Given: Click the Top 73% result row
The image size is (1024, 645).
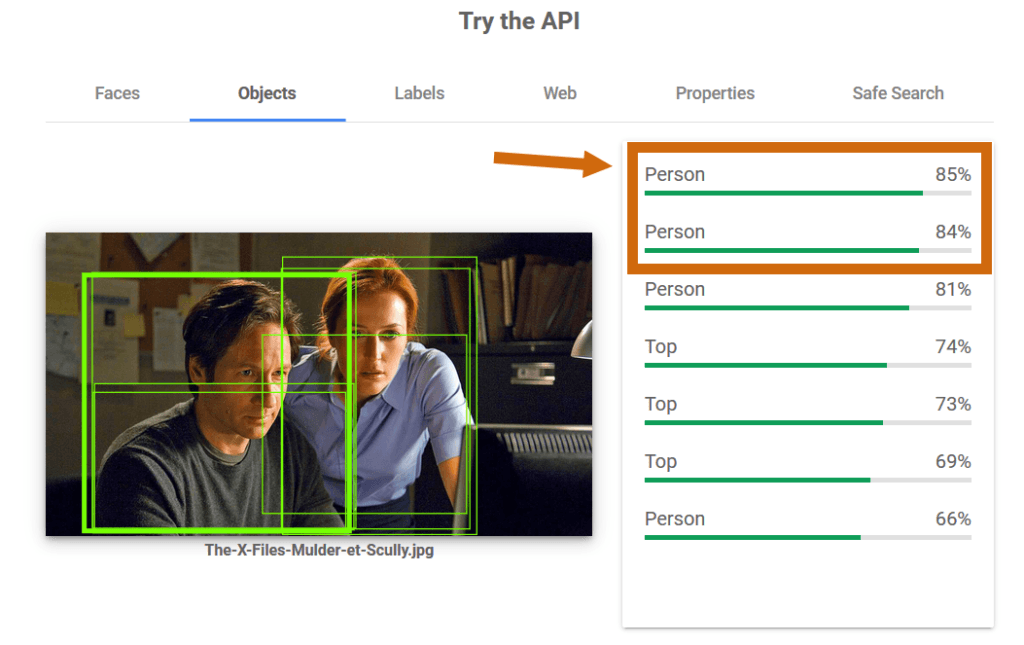Looking at the screenshot, I should (808, 409).
